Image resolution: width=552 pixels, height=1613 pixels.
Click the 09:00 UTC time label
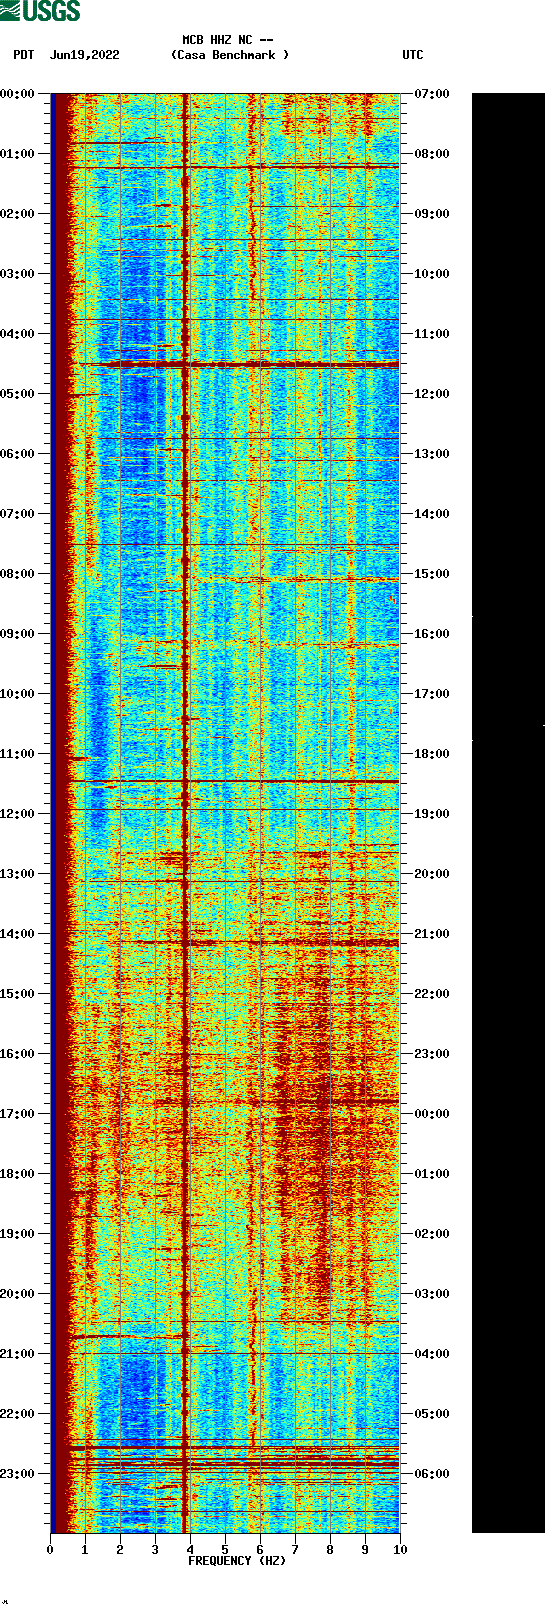[432, 214]
